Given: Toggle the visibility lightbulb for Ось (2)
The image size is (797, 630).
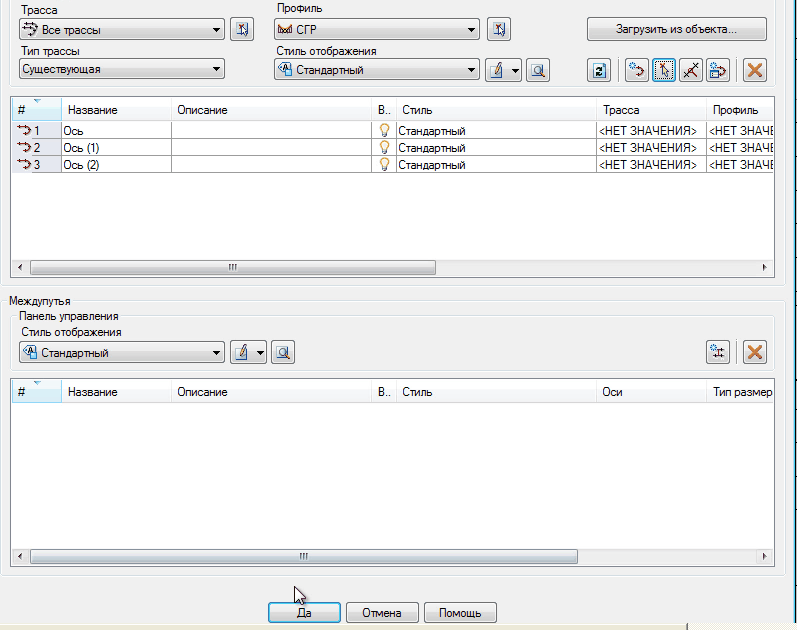Looking at the screenshot, I should [x=383, y=164].
